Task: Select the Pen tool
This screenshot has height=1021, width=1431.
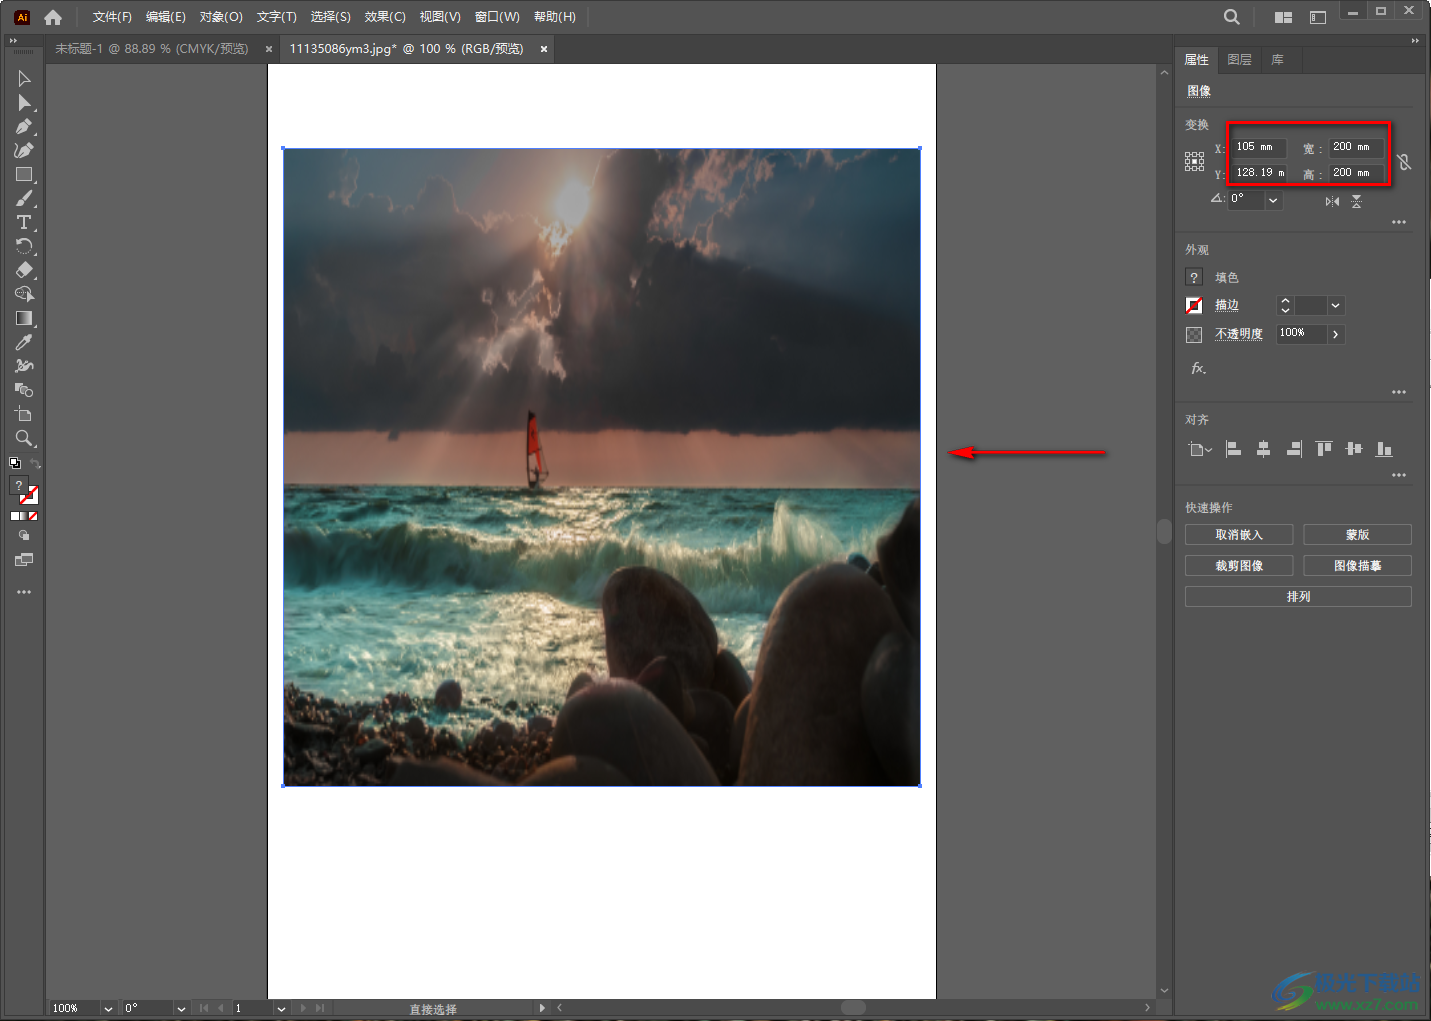Action: (24, 127)
